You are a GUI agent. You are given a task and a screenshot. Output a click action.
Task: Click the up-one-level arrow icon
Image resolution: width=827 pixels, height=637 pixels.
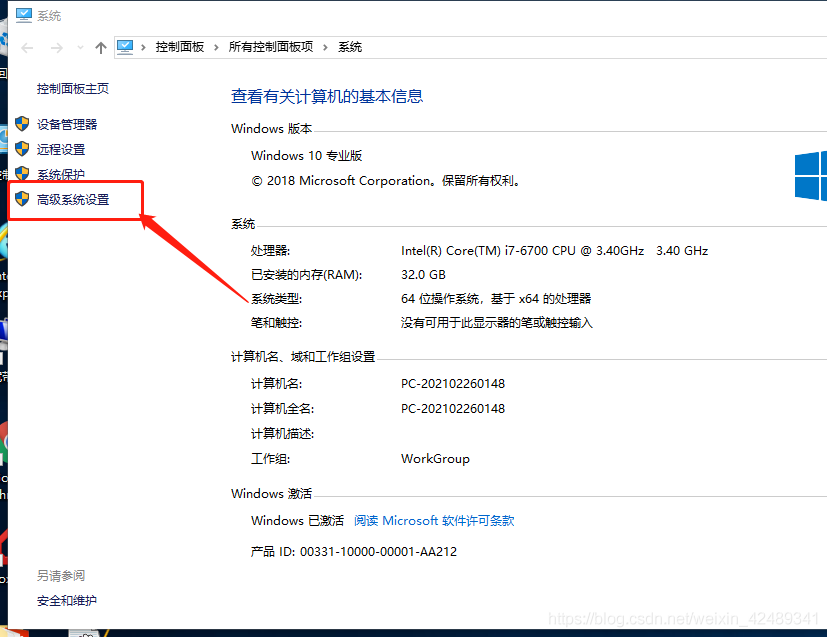point(101,46)
